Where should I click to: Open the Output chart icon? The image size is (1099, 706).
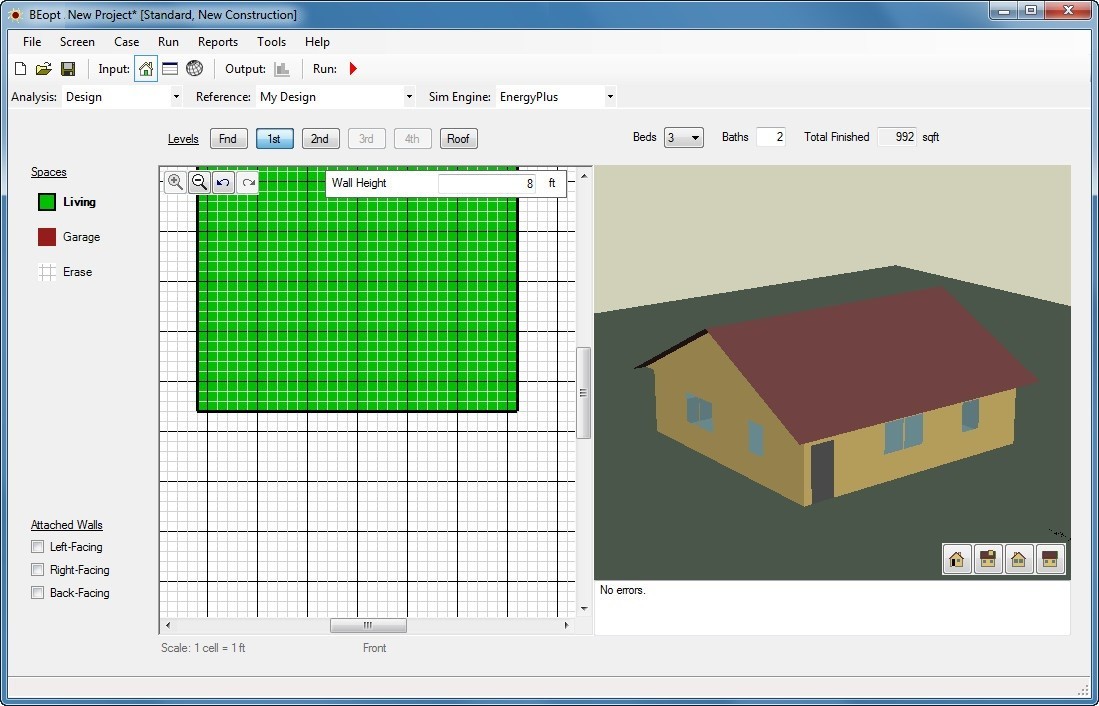click(x=282, y=69)
